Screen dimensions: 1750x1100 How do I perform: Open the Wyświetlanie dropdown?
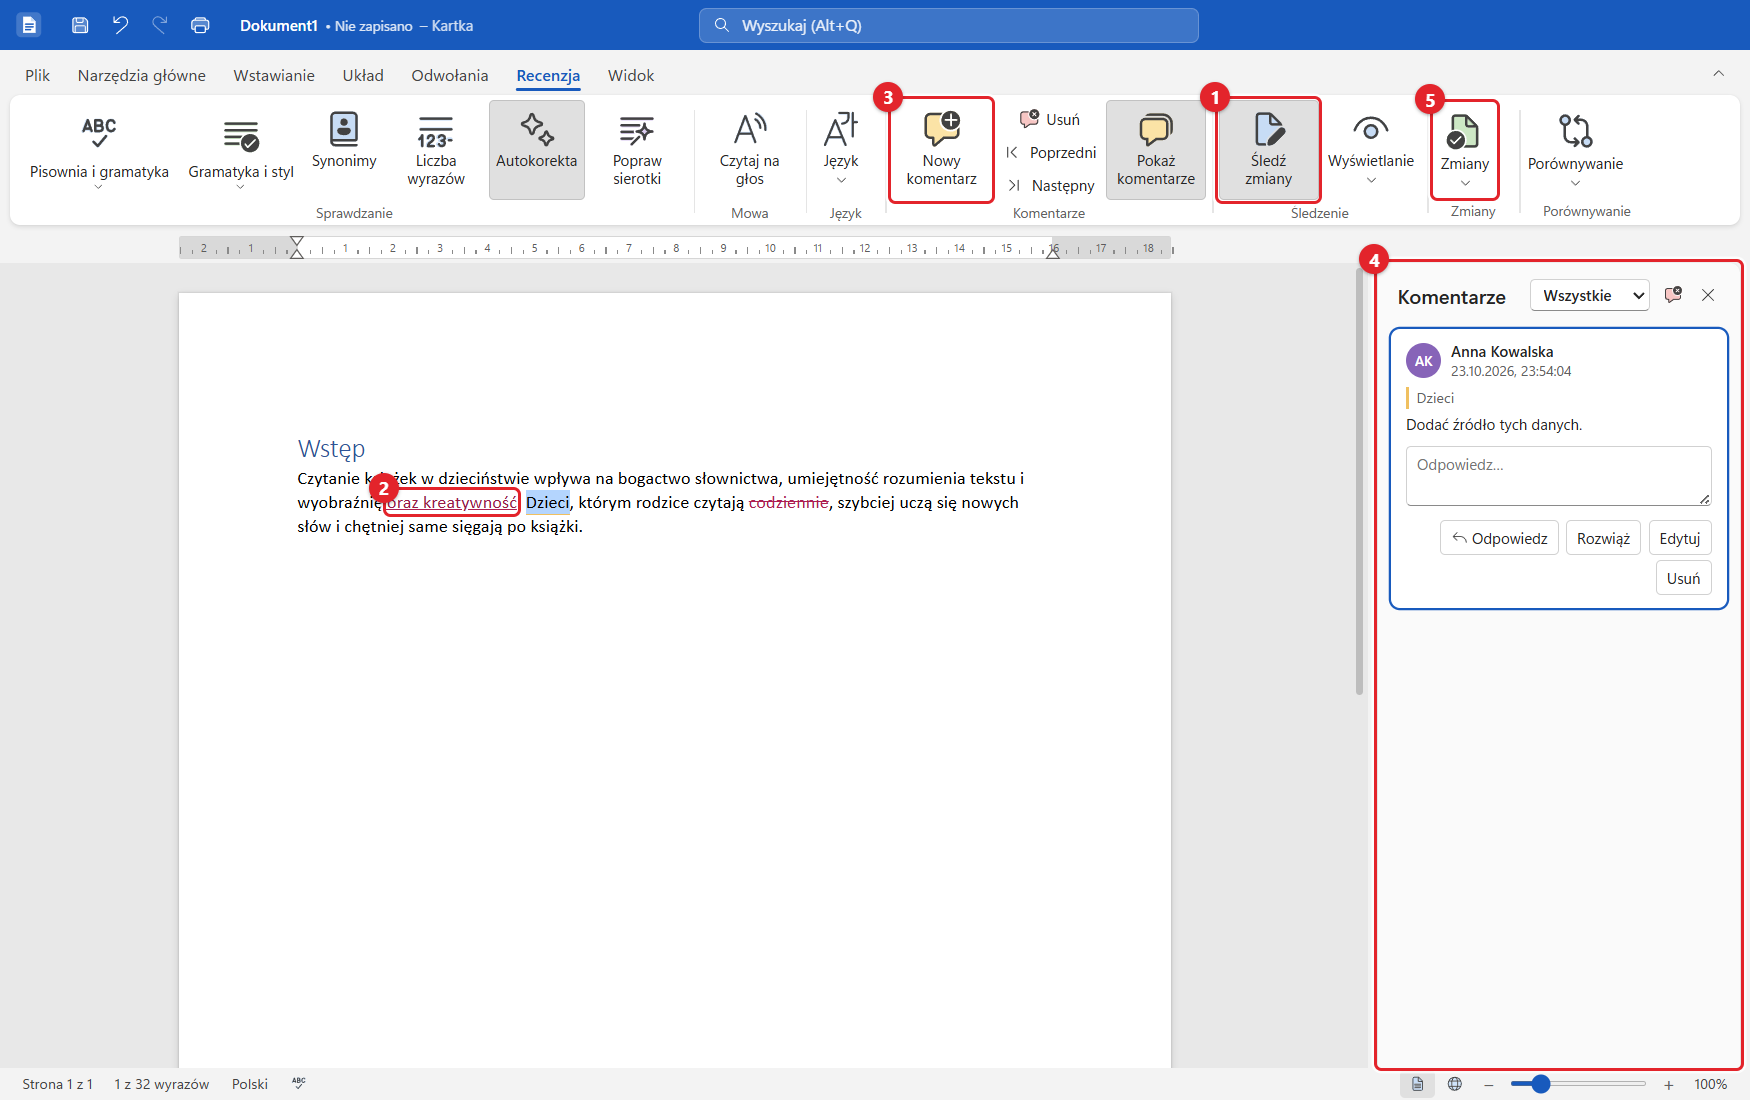[x=1371, y=150]
